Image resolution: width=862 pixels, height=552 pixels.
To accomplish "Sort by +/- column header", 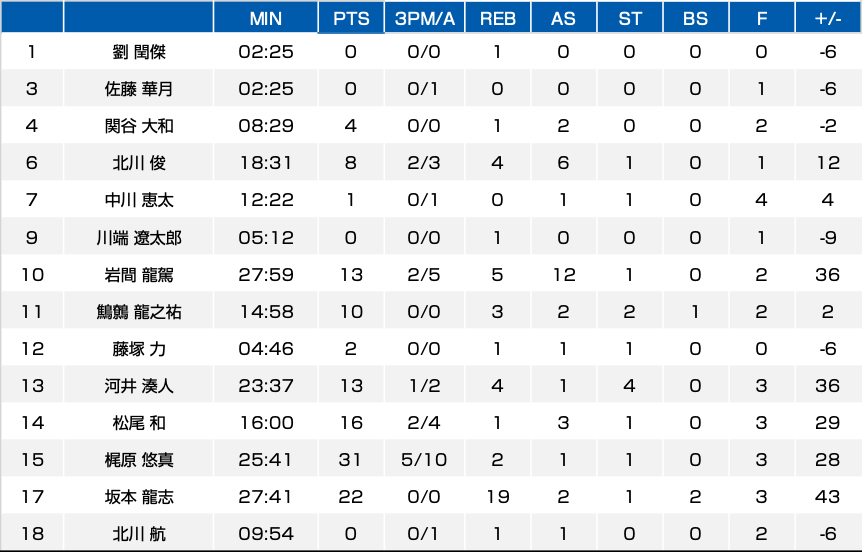I will [828, 18].
